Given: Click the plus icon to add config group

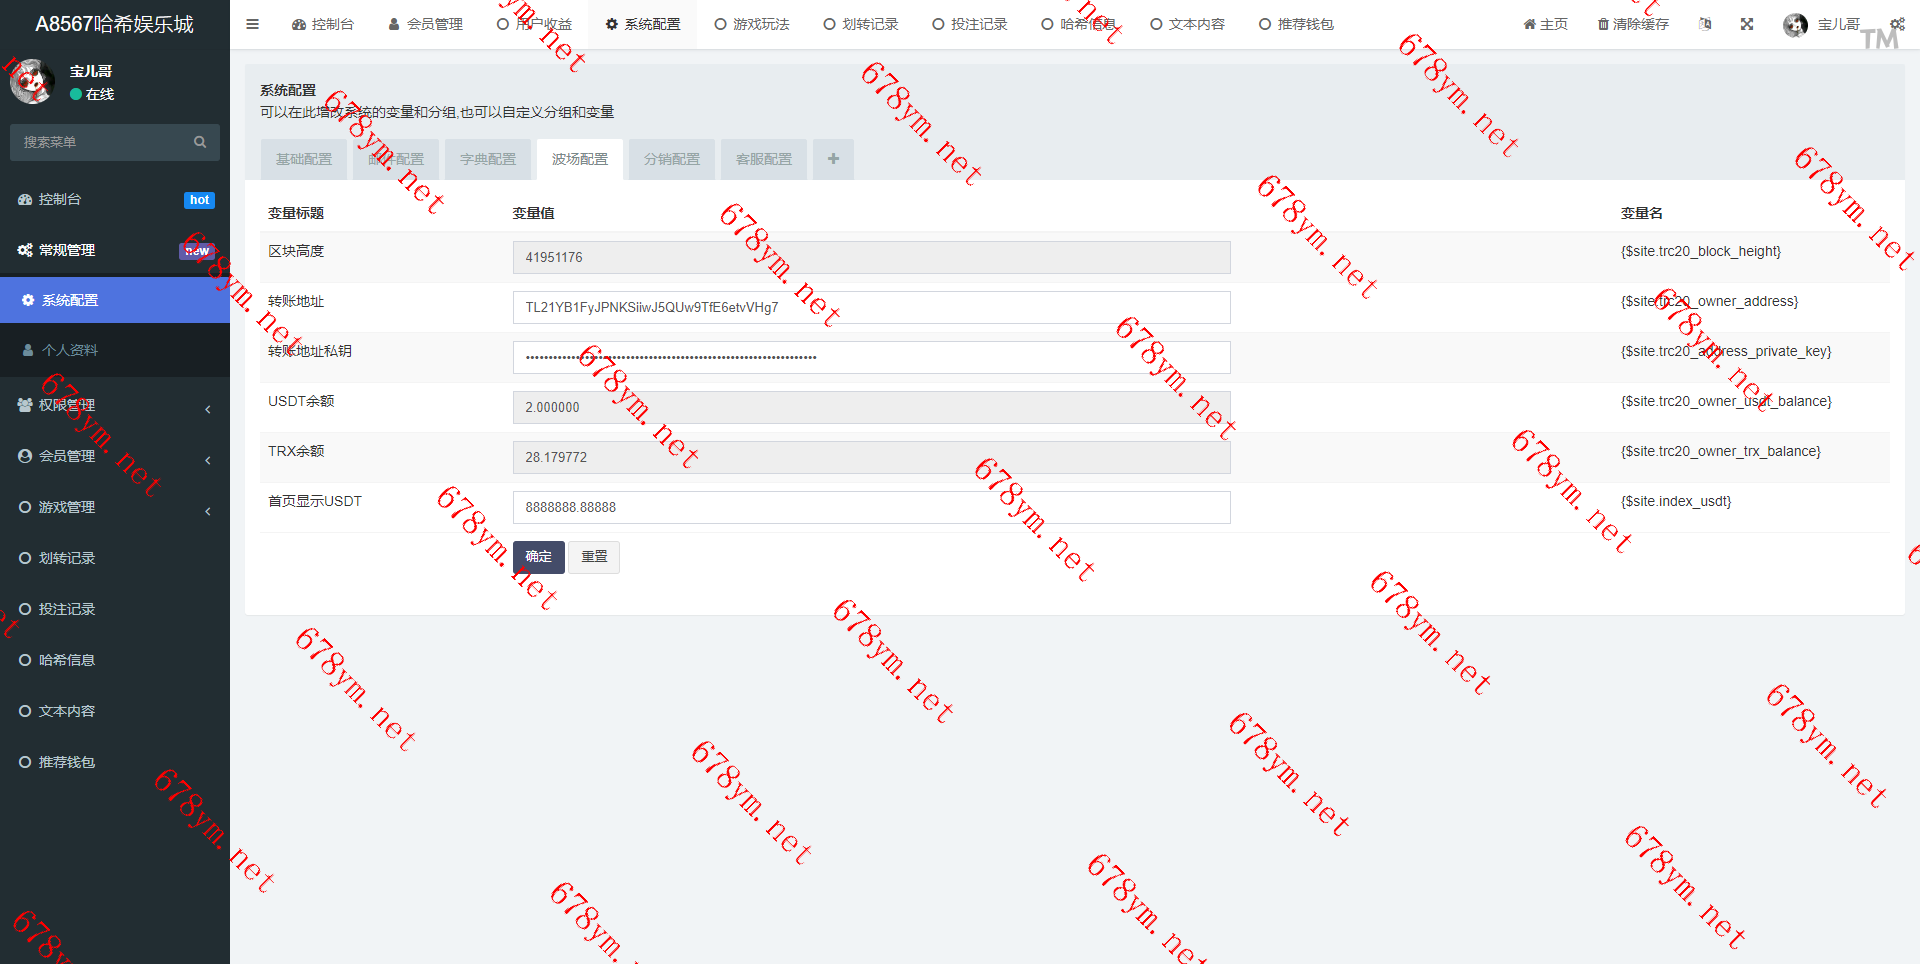Looking at the screenshot, I should 833,159.
